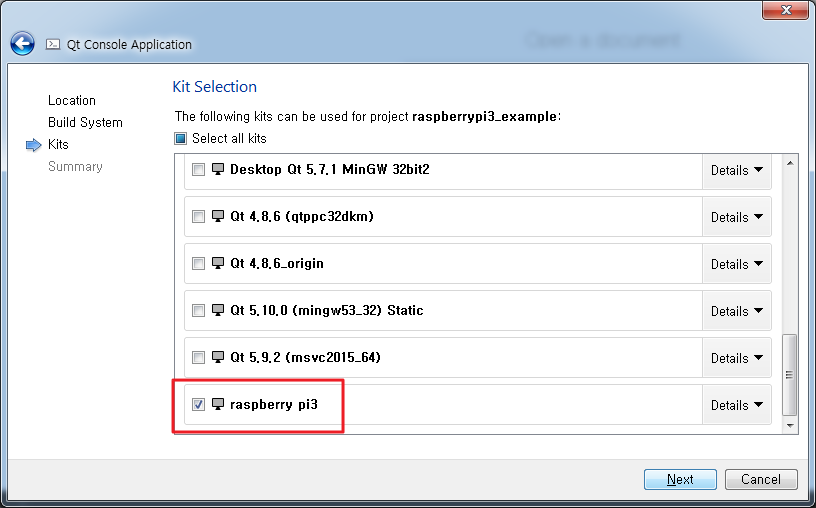Click the Qt Console Application terminal icon

pyautogui.click(x=53, y=44)
